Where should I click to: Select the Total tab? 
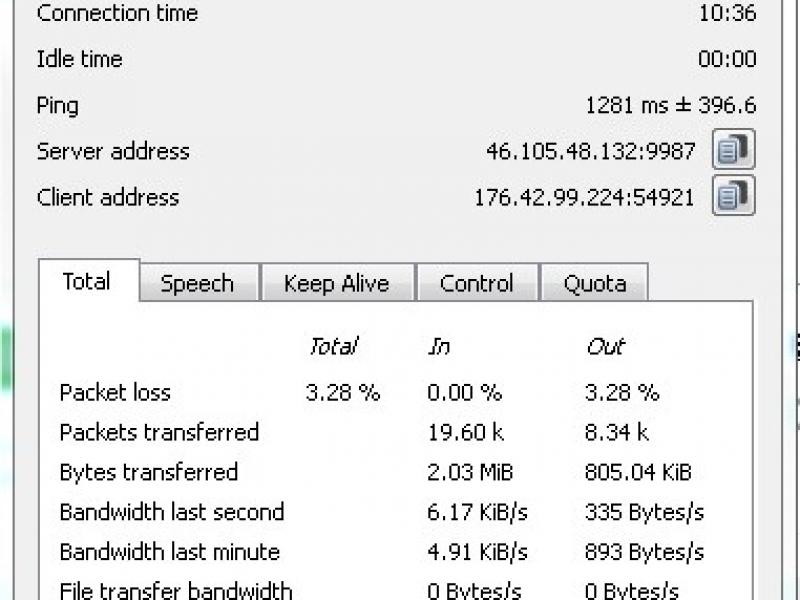[x=87, y=281]
